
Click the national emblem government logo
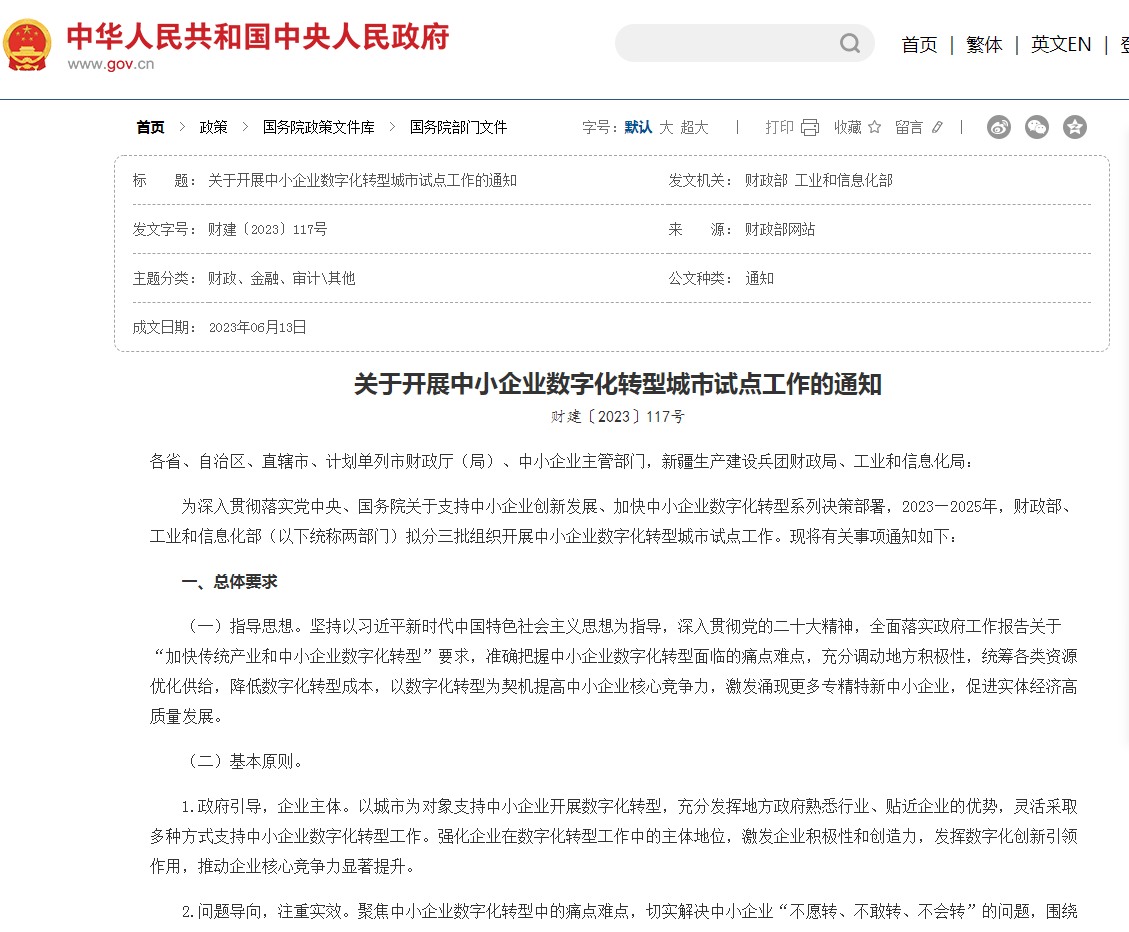pyautogui.click(x=28, y=44)
